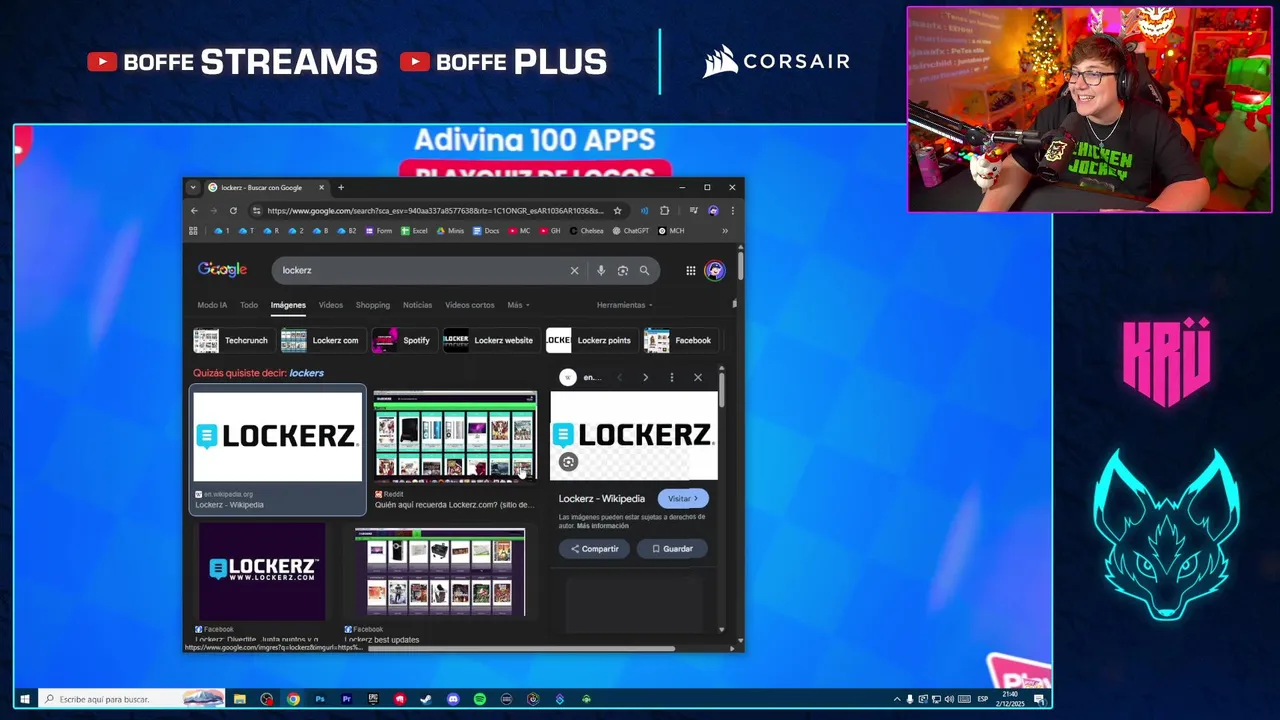This screenshot has width=1280, height=720.
Task: Select the Facebook suggestion chip
Action: tap(679, 340)
